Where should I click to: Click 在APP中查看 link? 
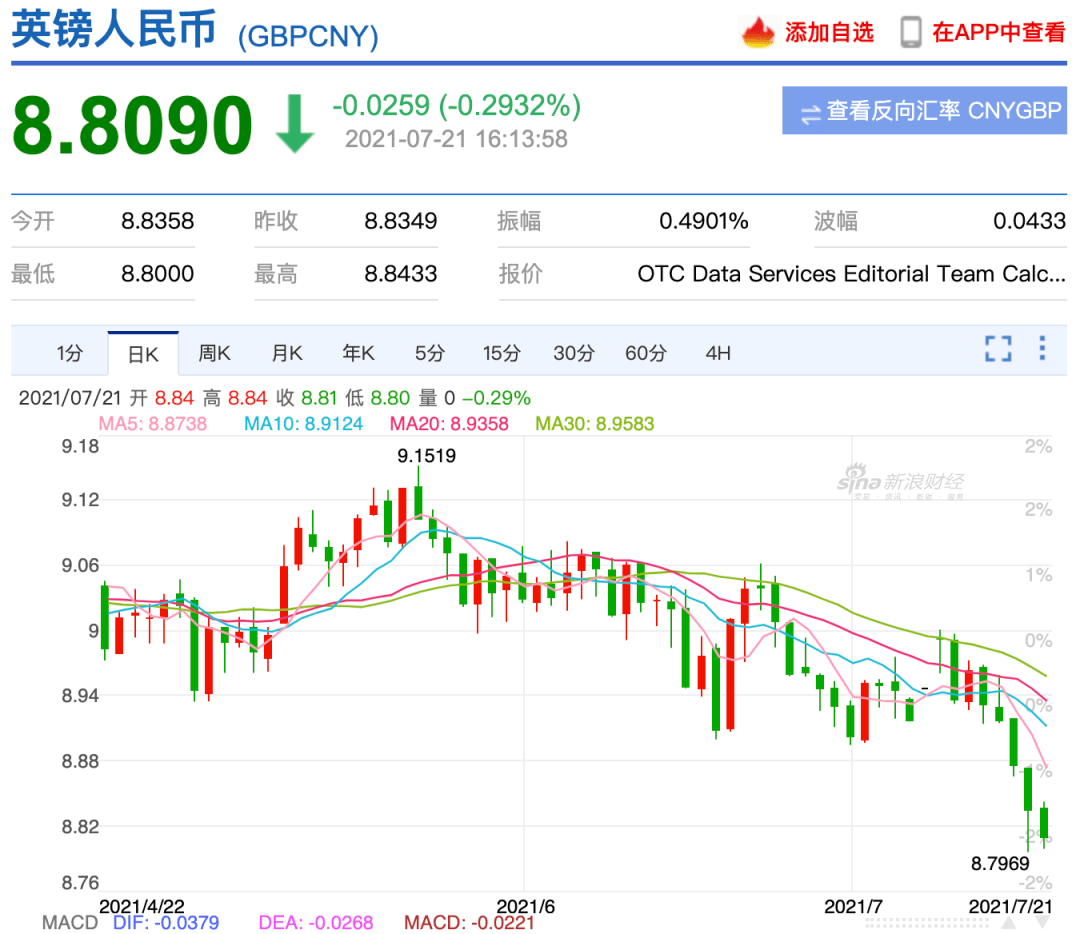tap(998, 32)
